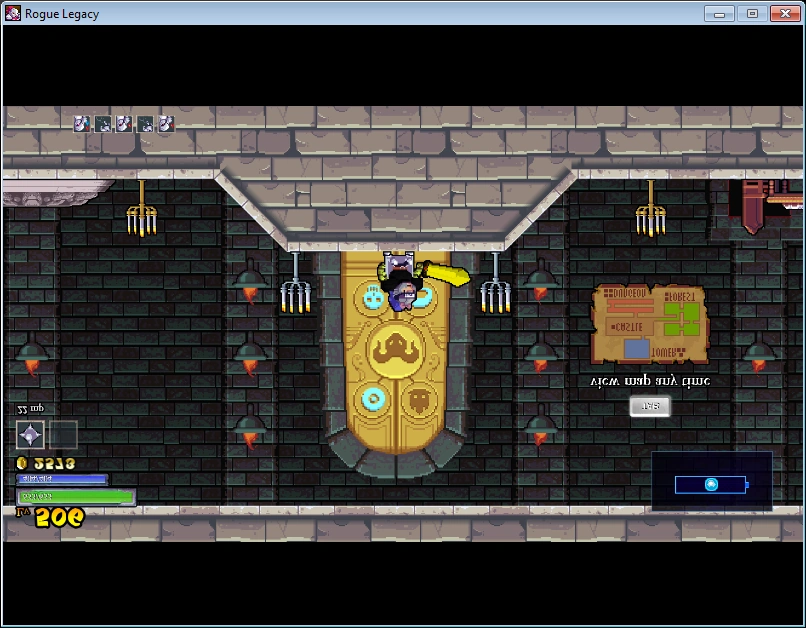Click the blue skull emblem on the golden door
The height and width of the screenshot is (628, 806).
pyautogui.click(x=372, y=298)
